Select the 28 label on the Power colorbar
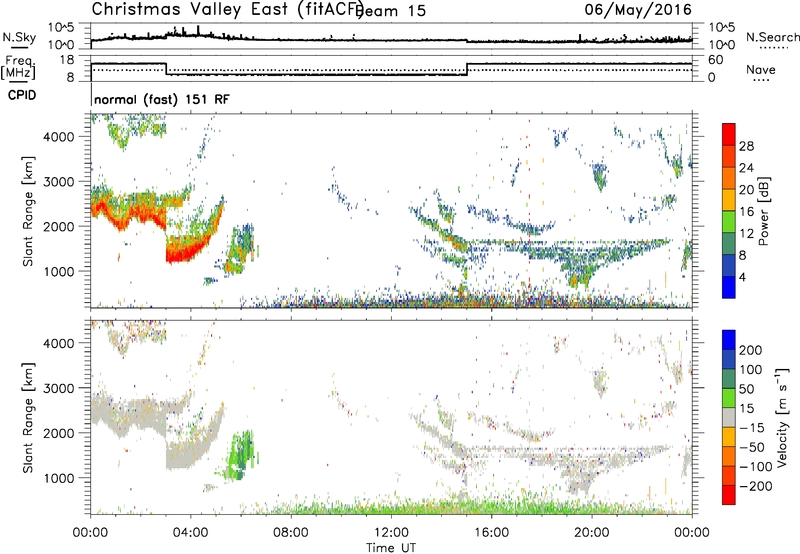The image size is (800, 554). pos(746,146)
